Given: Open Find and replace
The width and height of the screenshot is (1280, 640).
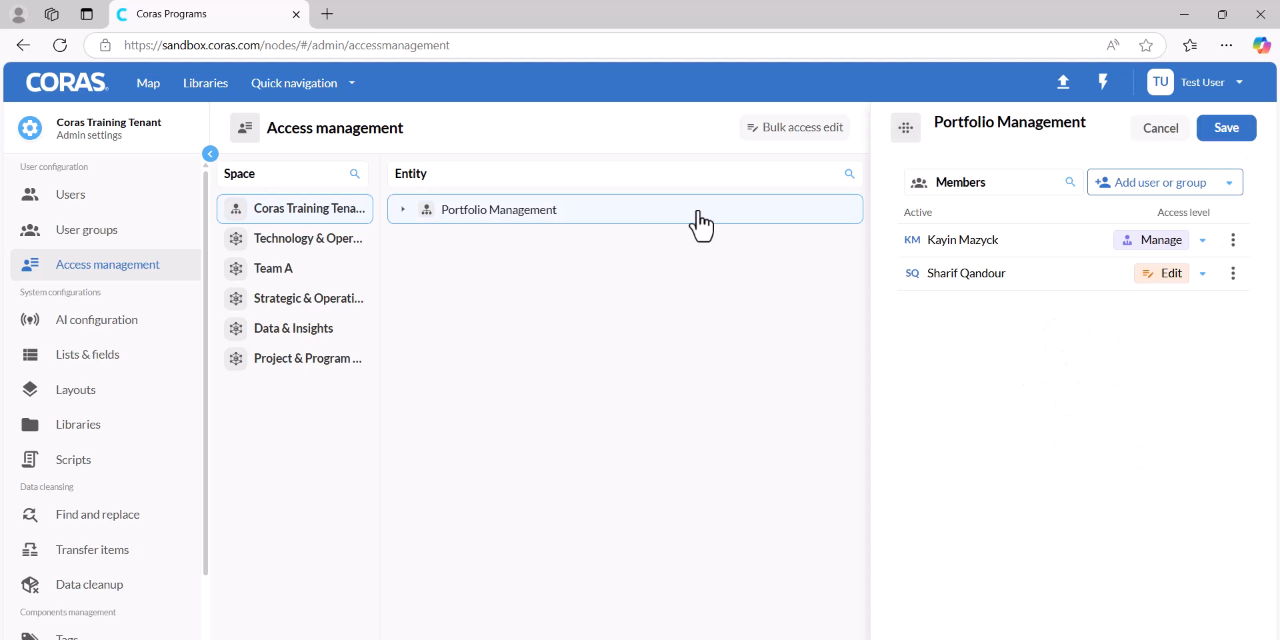Looking at the screenshot, I should point(106,514).
